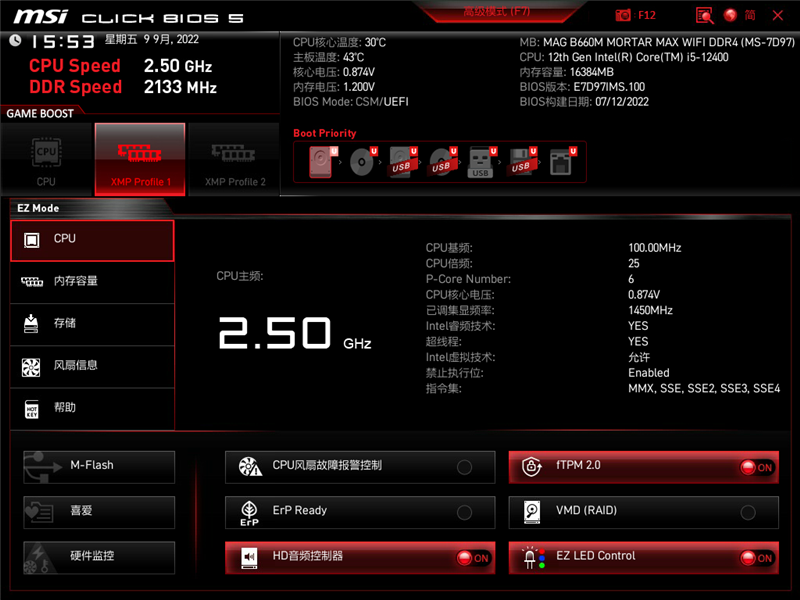800x600 pixels.
Task: Select USB floppy boot device icon
Action: [522, 162]
